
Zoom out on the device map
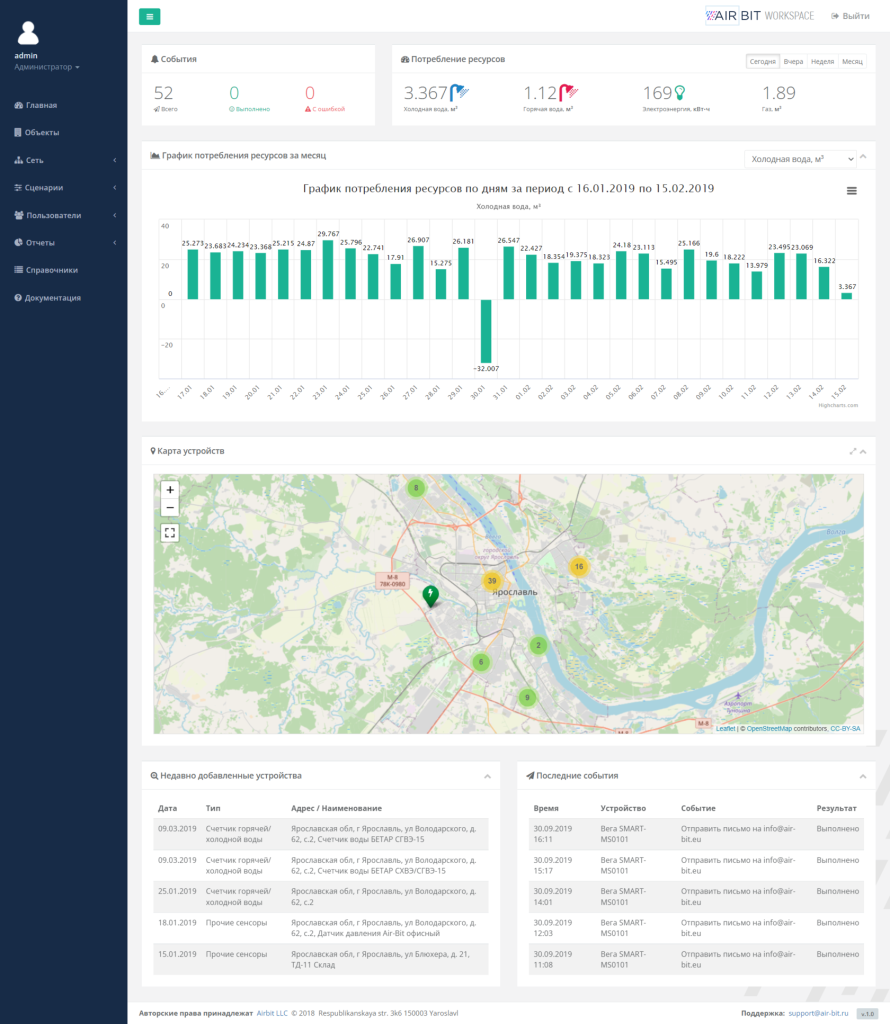(x=170, y=508)
